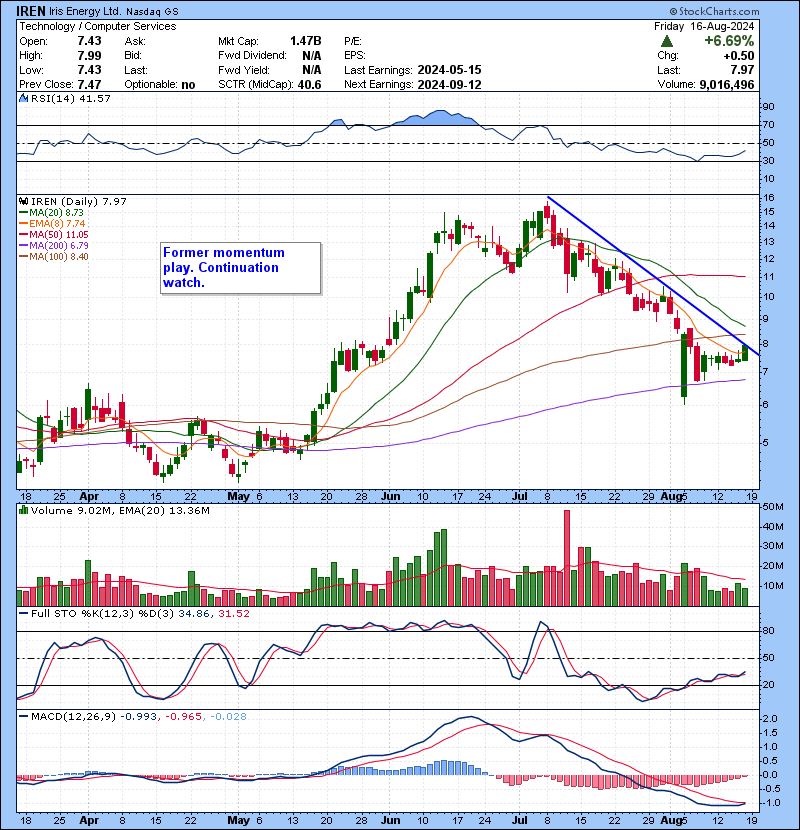Click the date Friday 16-Aug-2024
Image resolution: width=800 pixels, height=830 pixels.
click(704, 26)
